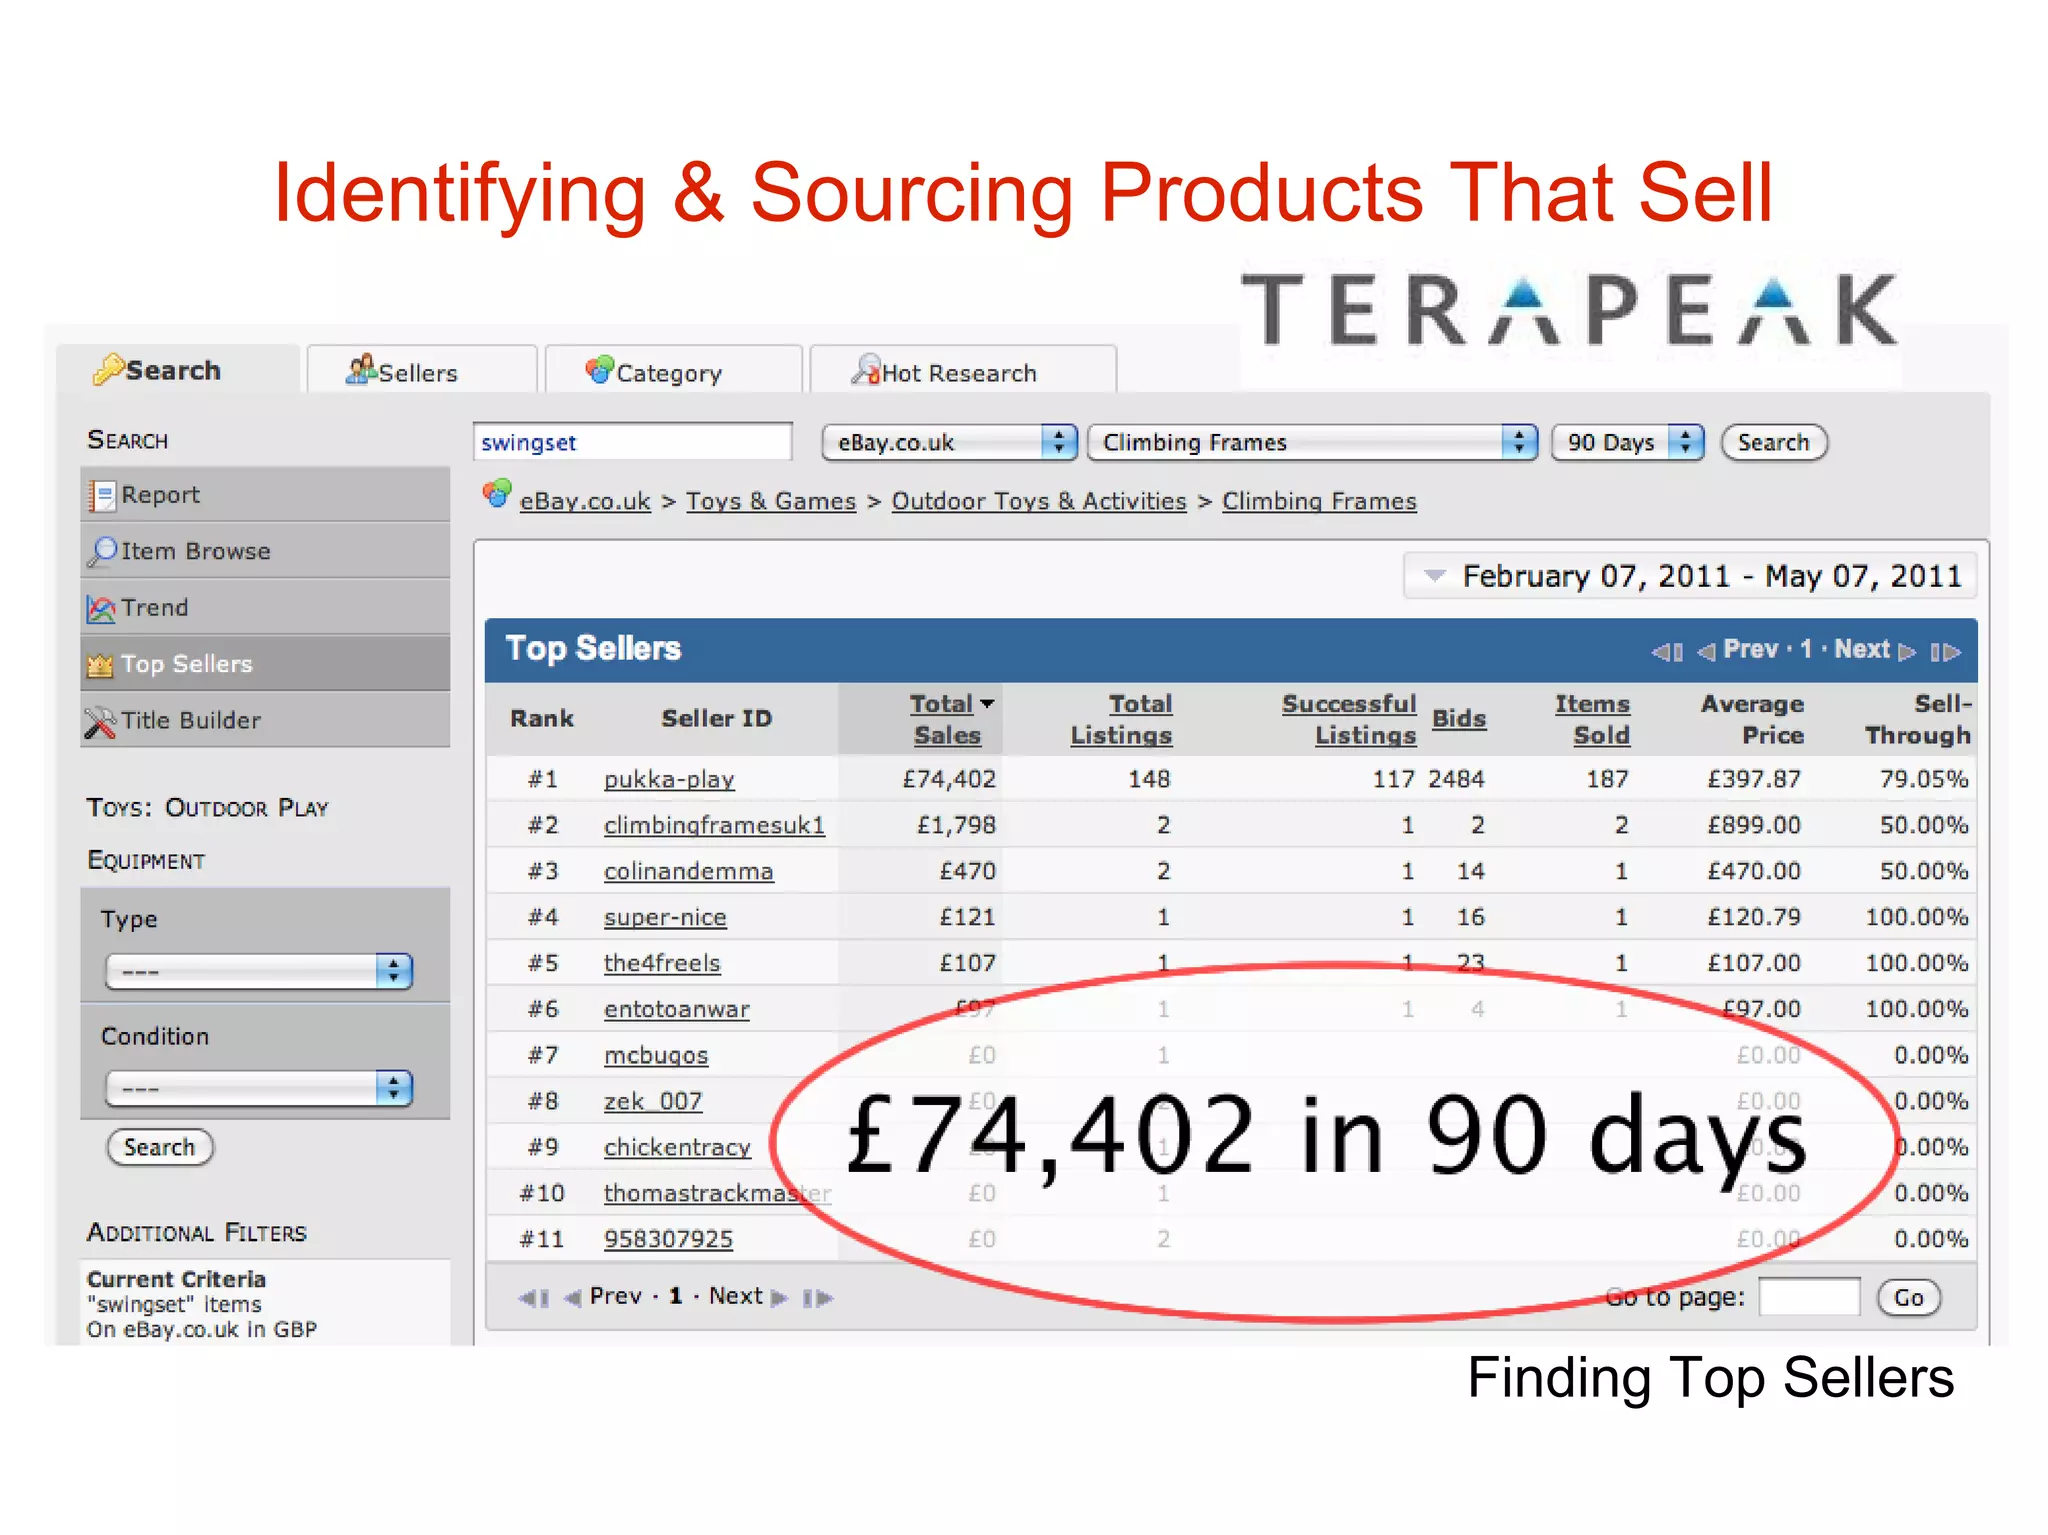Open seller entotoanwar
Screen dimensions: 2048x1535
pyautogui.click(x=676, y=1009)
